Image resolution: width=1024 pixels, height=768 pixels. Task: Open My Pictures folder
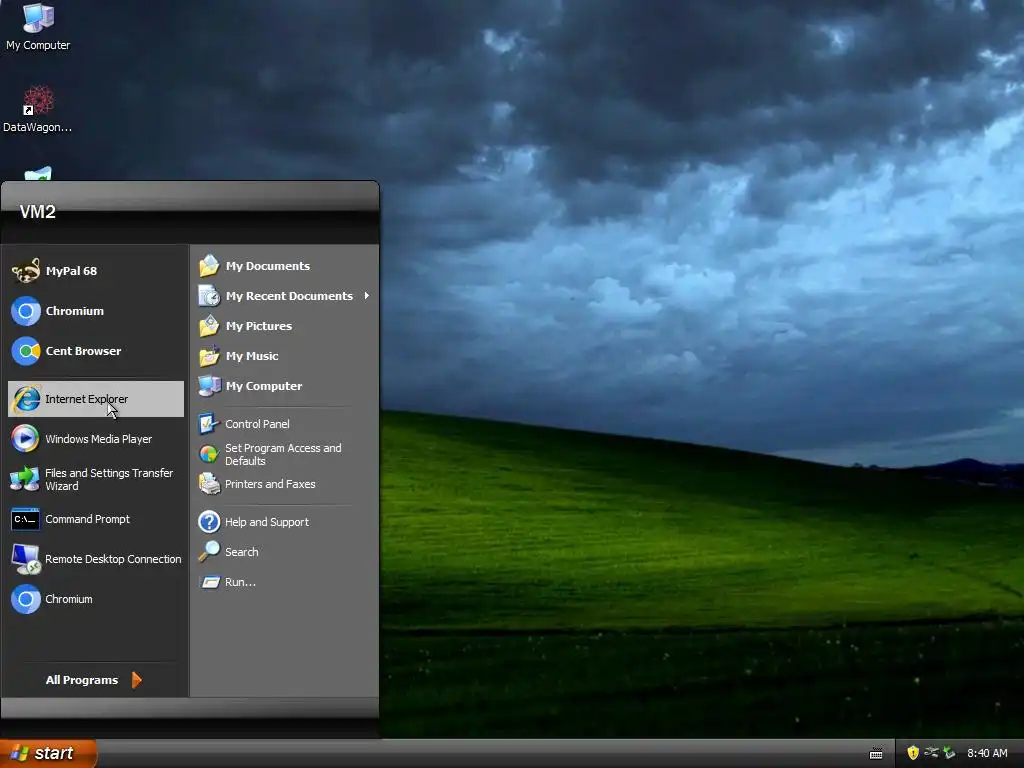(284, 326)
